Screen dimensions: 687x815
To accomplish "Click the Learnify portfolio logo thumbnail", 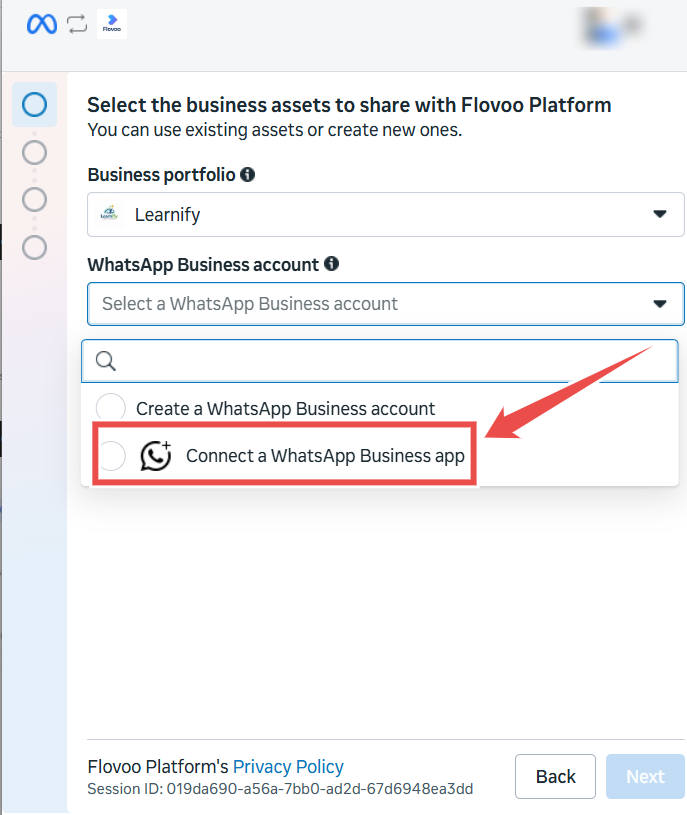I will pos(109,214).
